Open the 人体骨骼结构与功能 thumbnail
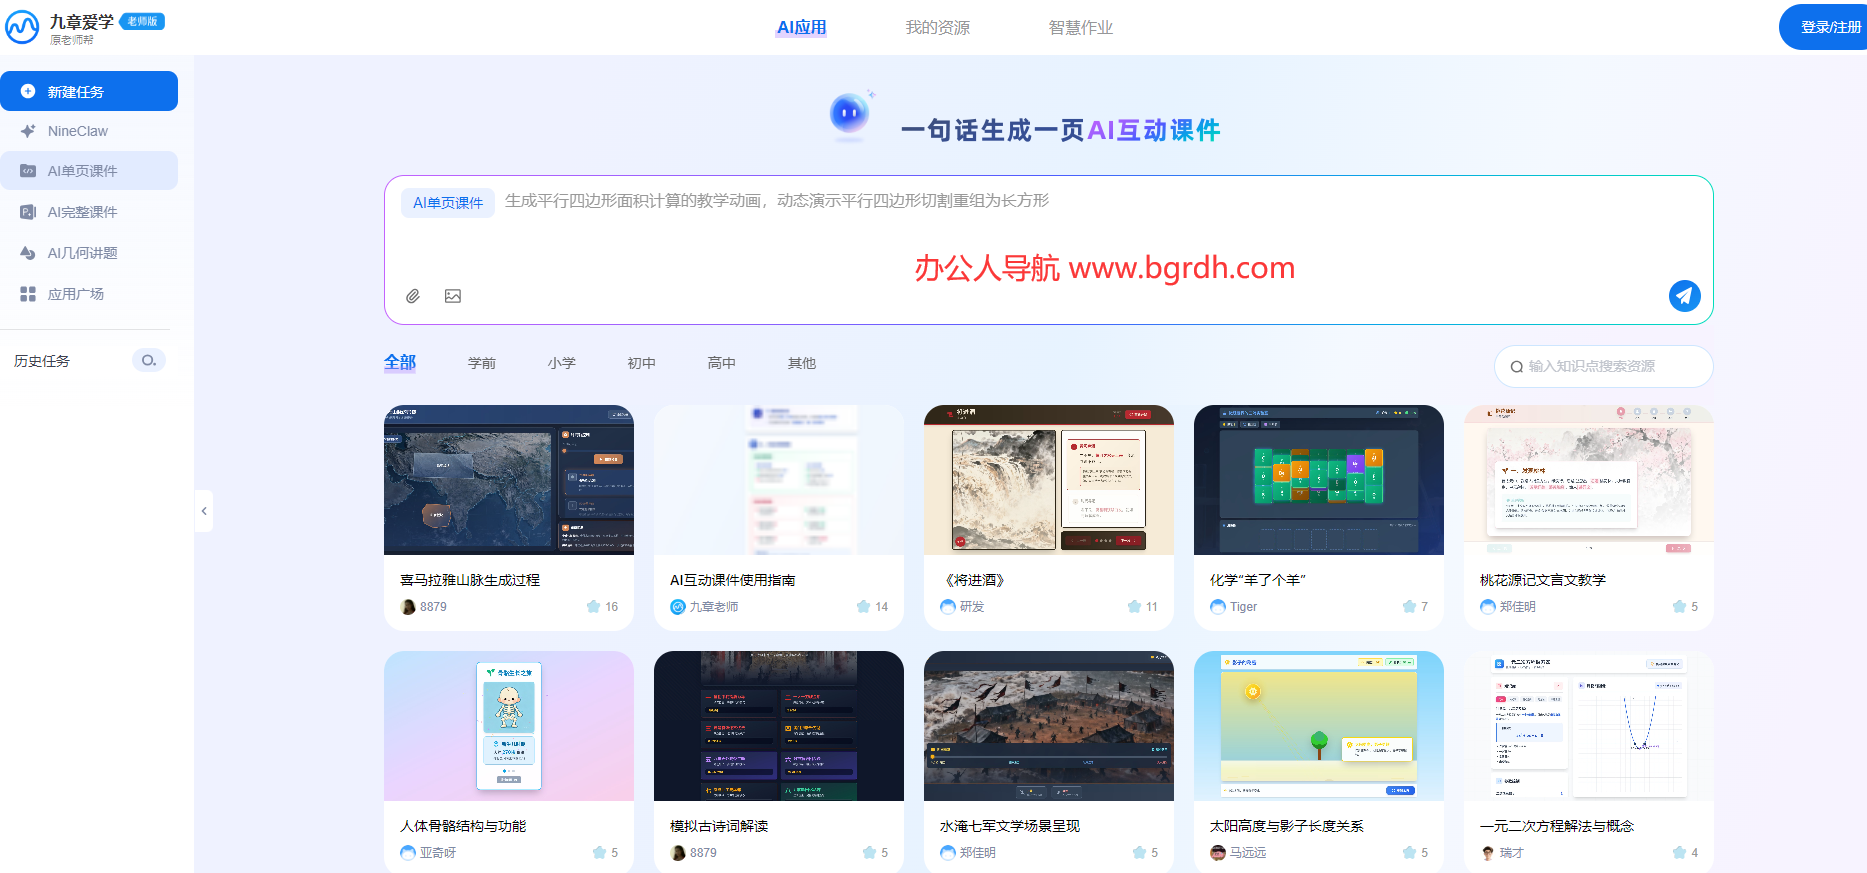Viewport: 1867px width, 873px height. (x=509, y=726)
